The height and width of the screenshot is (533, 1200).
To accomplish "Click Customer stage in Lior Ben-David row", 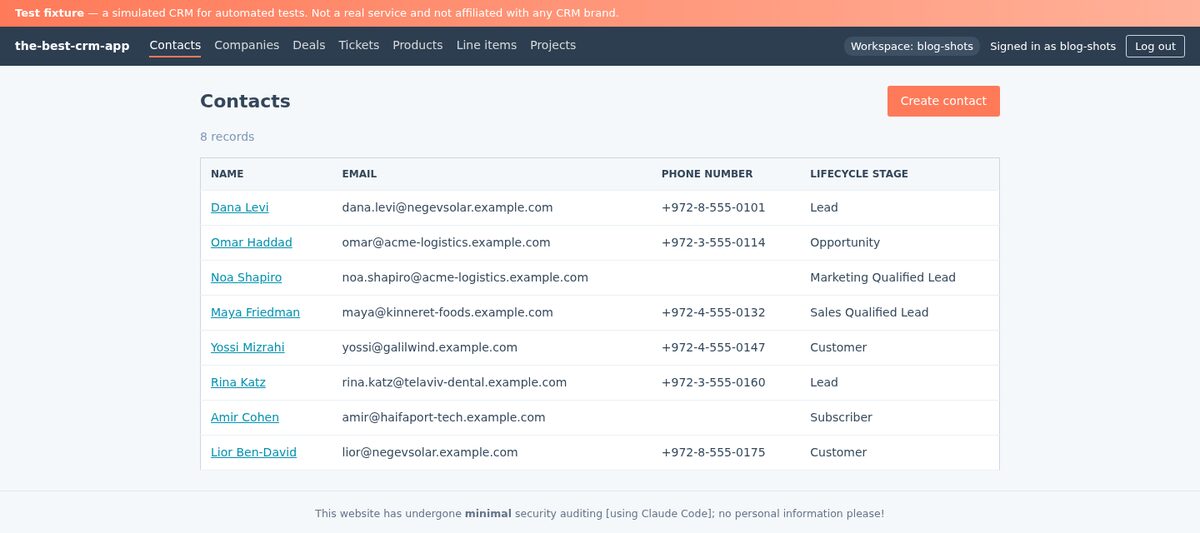I will click(838, 453).
